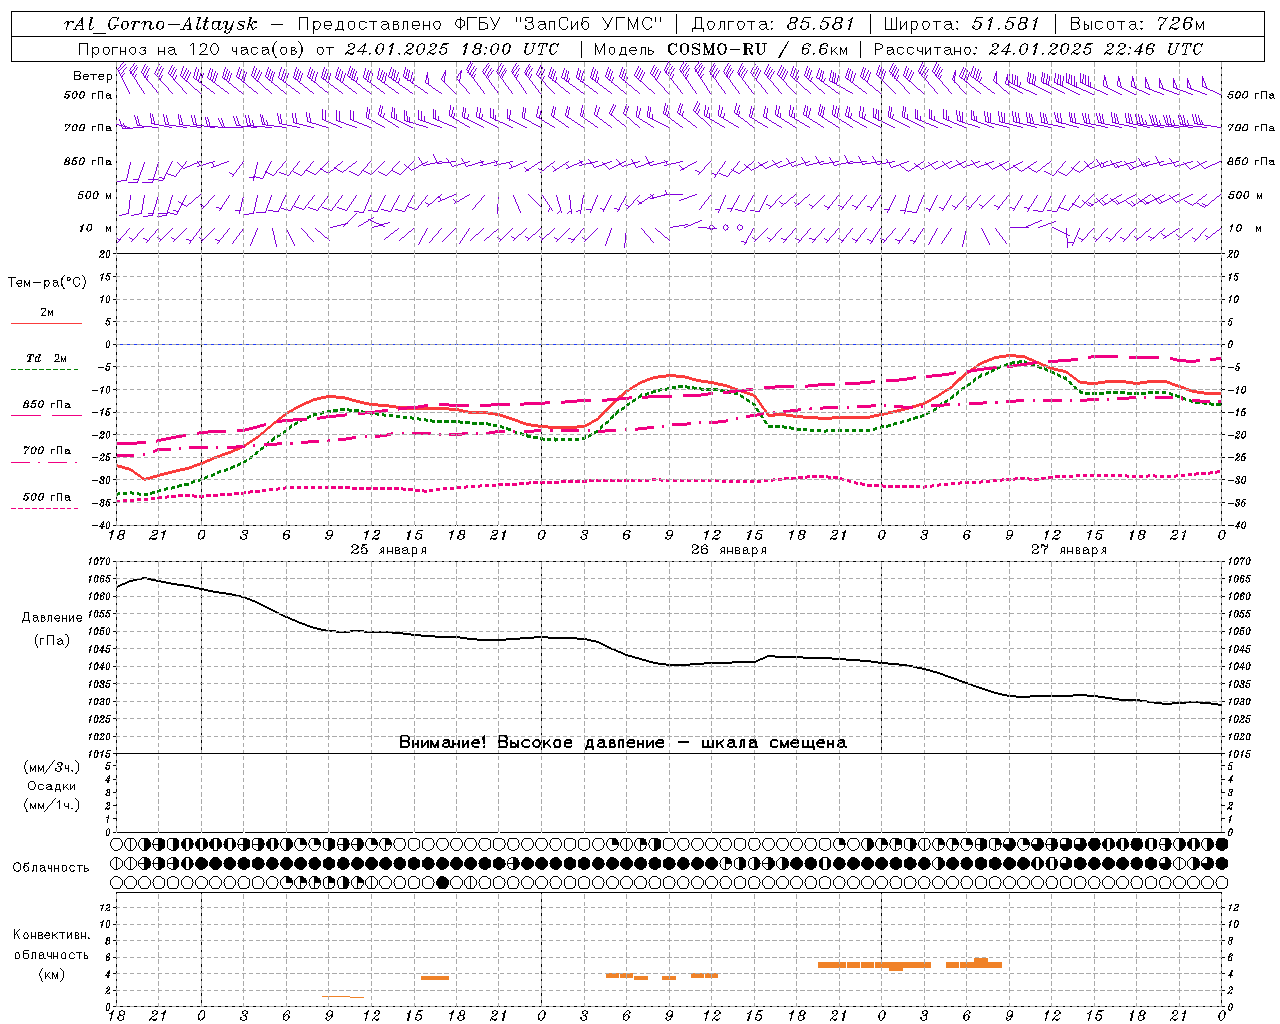Image resolution: width=1280 pixels, height=1024 pixels.
Task: Click the Модель COSMO-RU / 6.6км label
Action: point(721,49)
